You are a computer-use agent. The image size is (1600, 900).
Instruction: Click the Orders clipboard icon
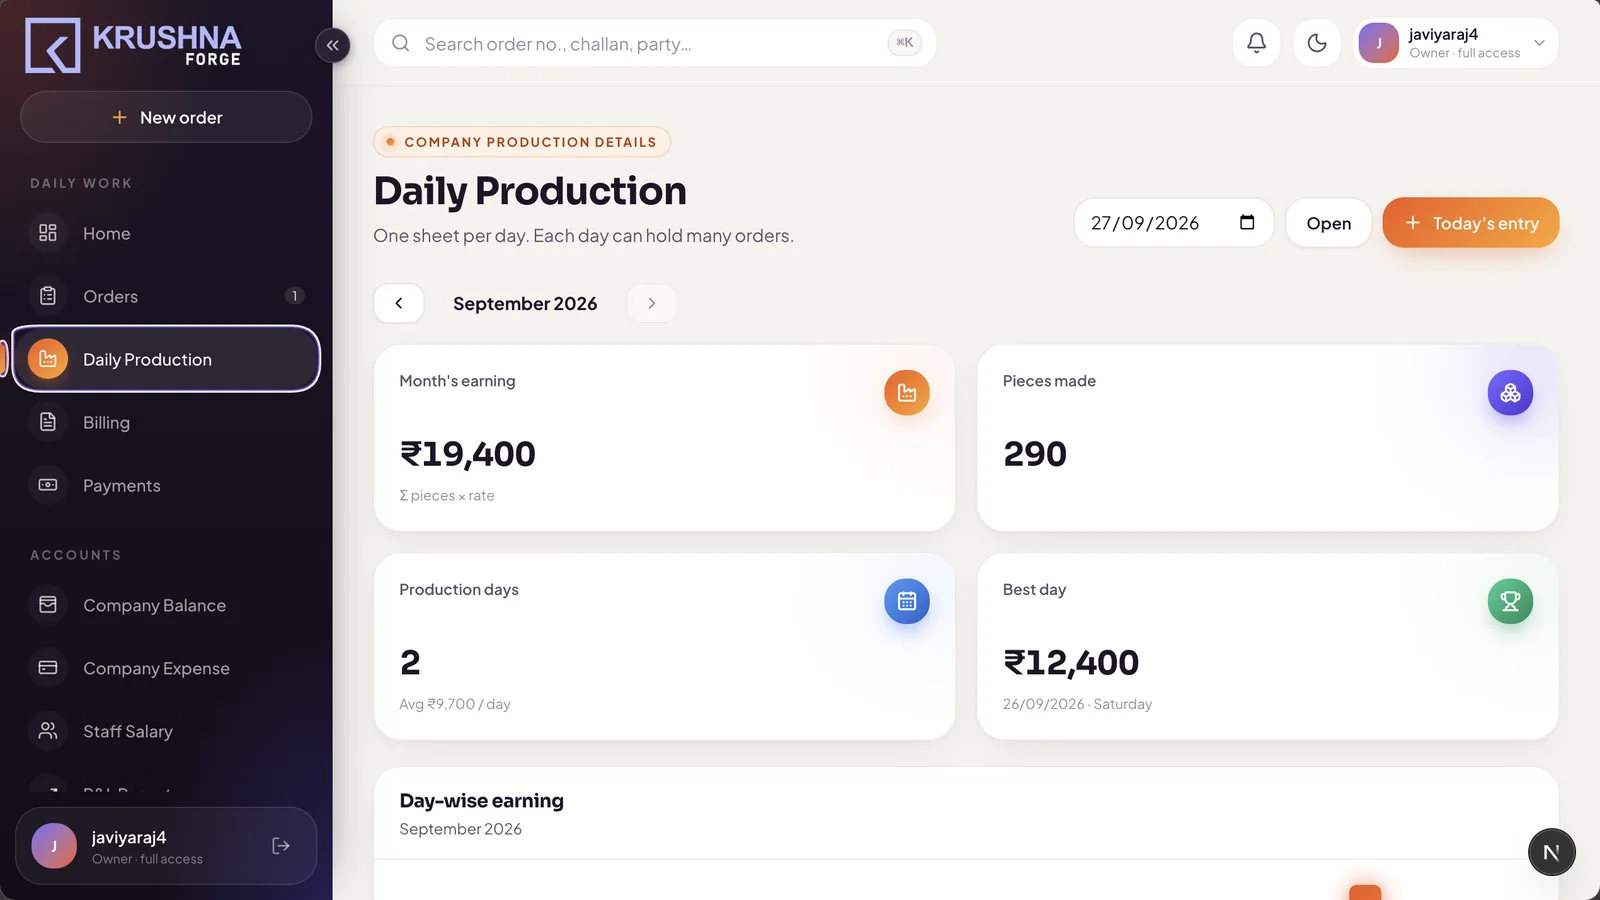coord(48,296)
